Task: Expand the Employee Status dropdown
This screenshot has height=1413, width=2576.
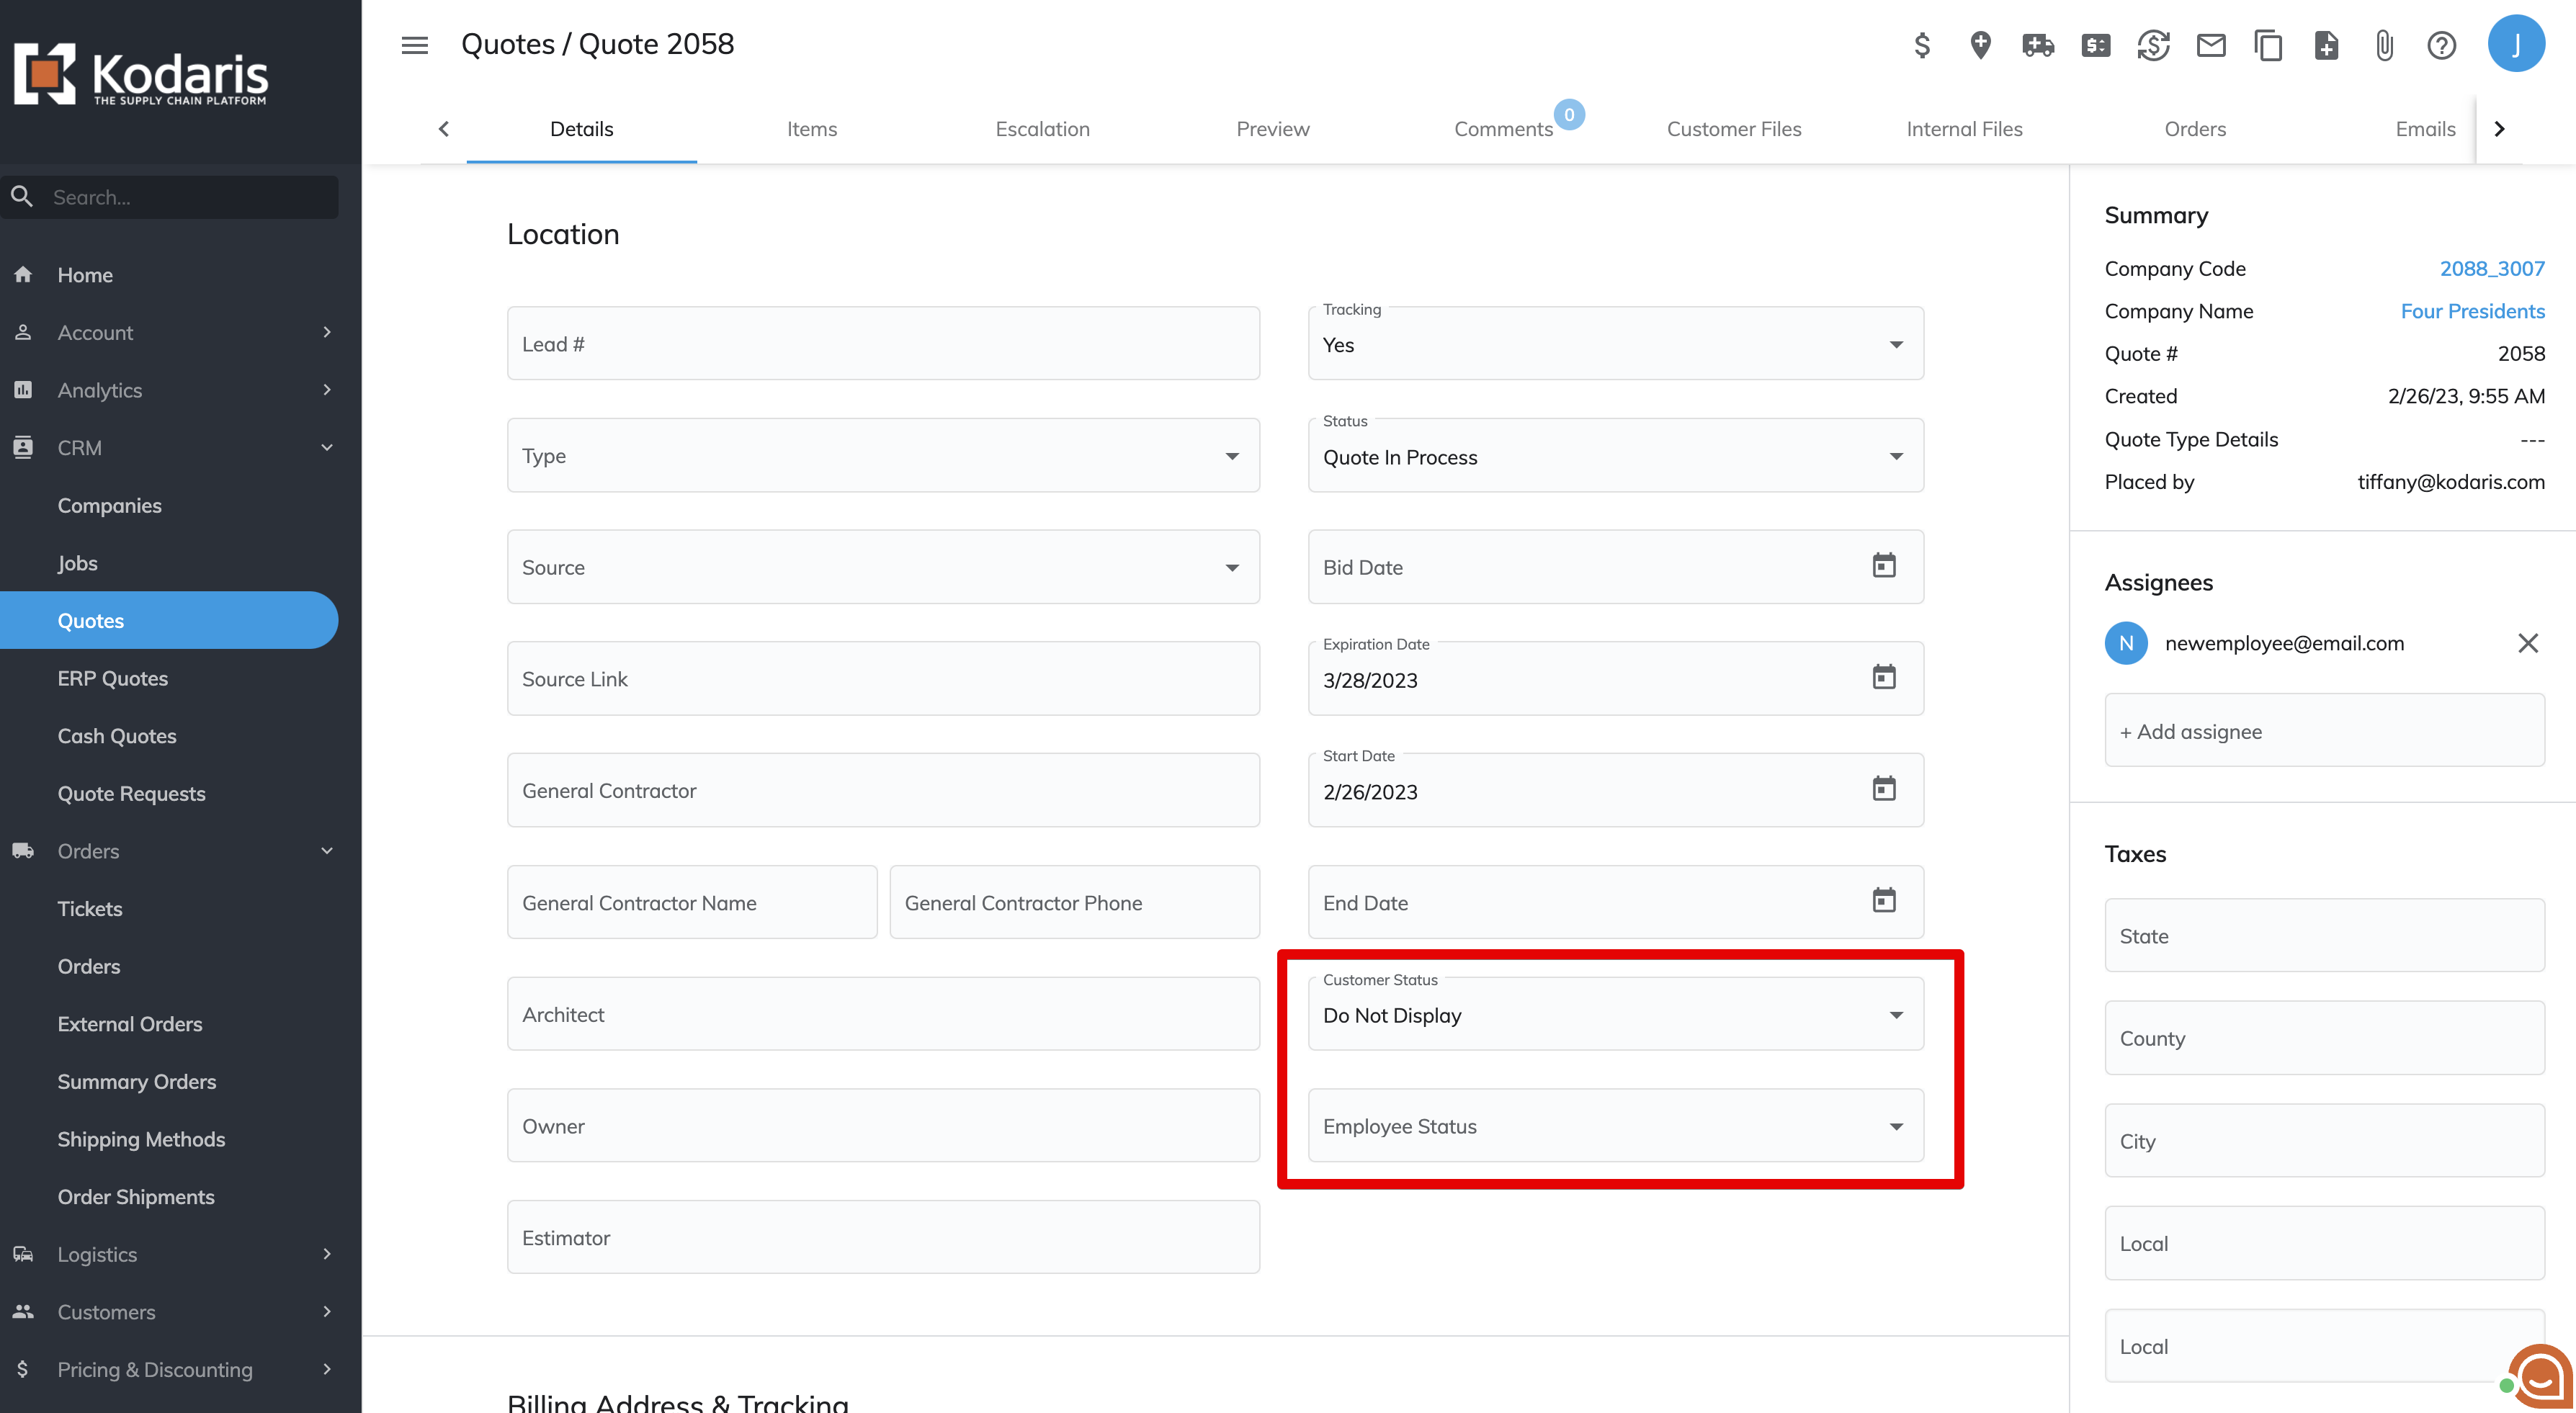Action: [x=1615, y=1126]
